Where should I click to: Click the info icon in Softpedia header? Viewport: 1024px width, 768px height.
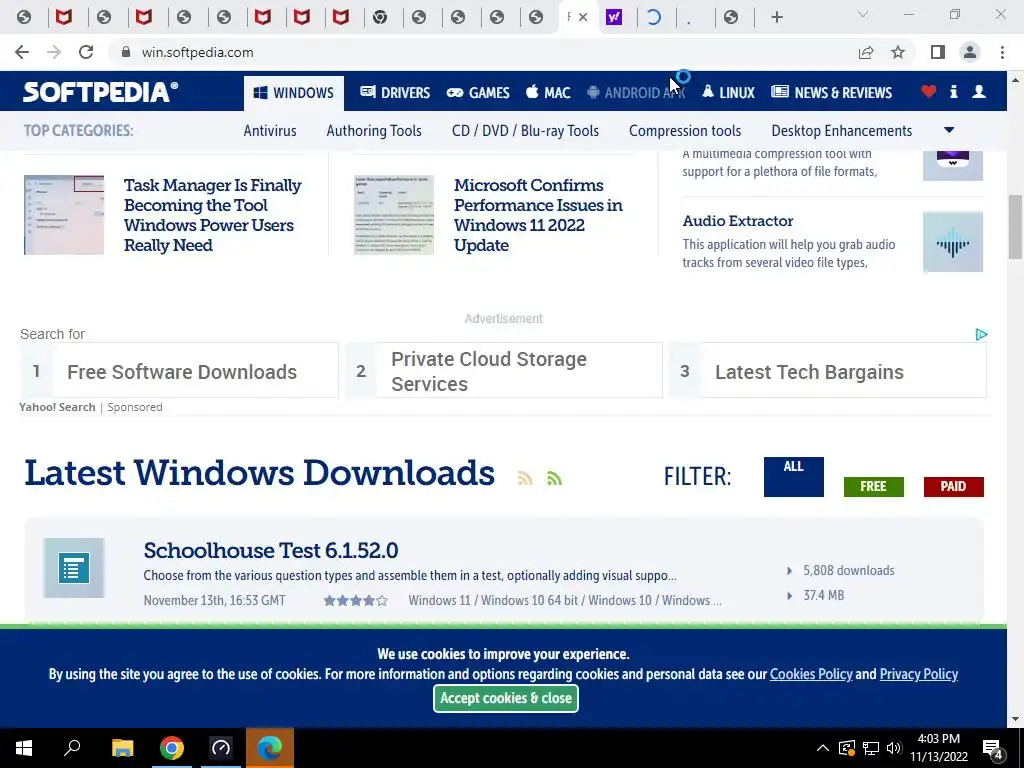(953, 91)
